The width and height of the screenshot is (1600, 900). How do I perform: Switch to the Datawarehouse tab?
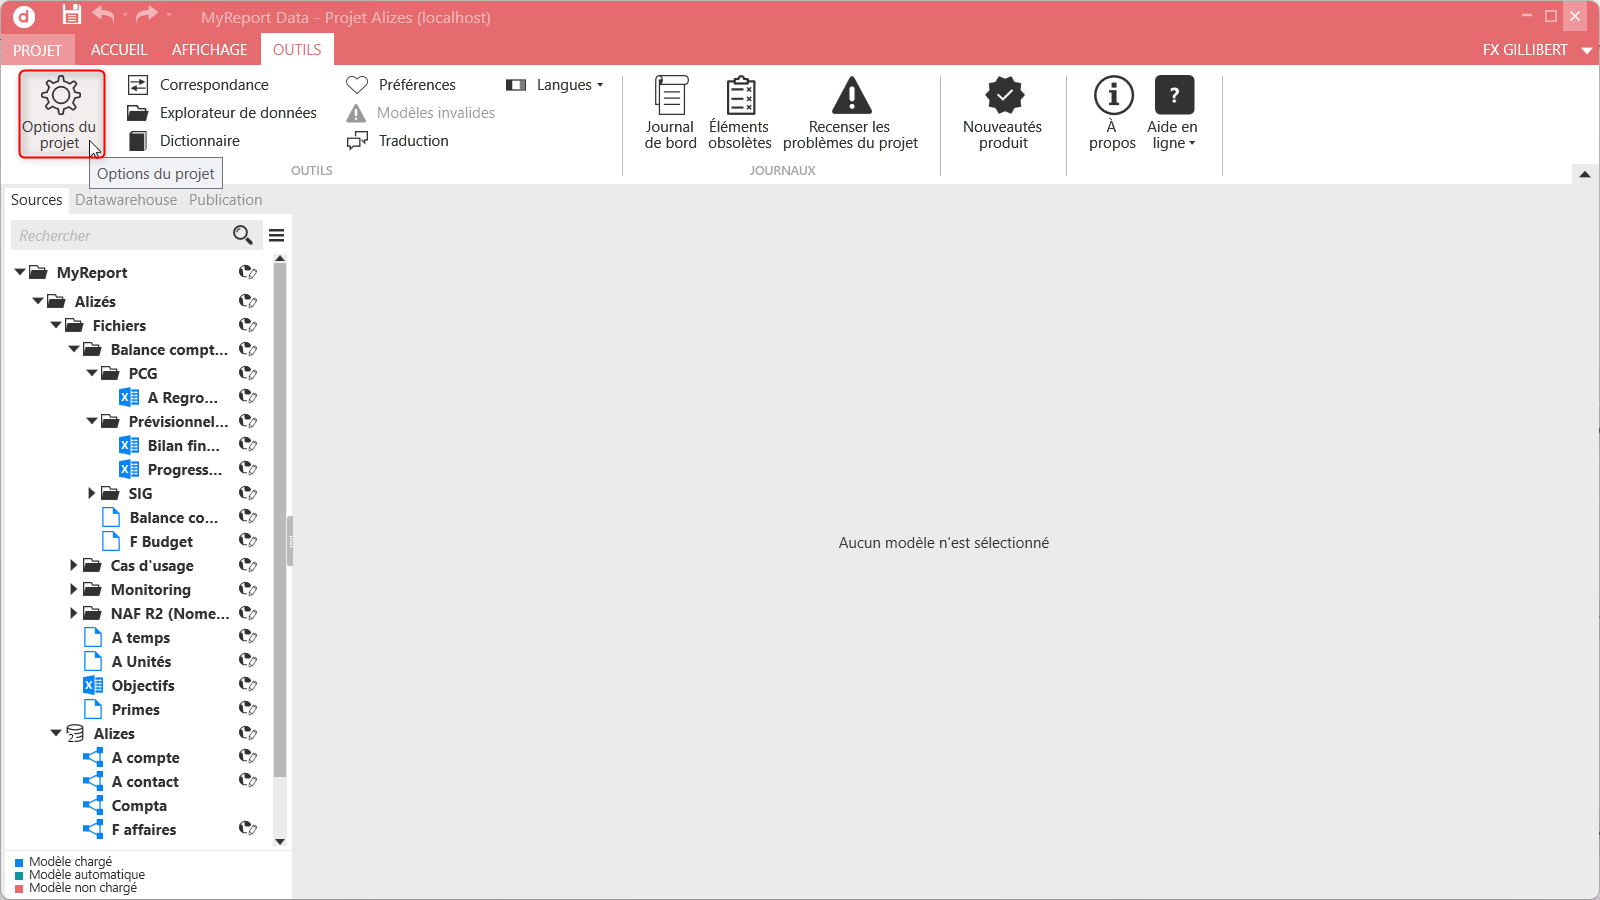click(x=126, y=200)
